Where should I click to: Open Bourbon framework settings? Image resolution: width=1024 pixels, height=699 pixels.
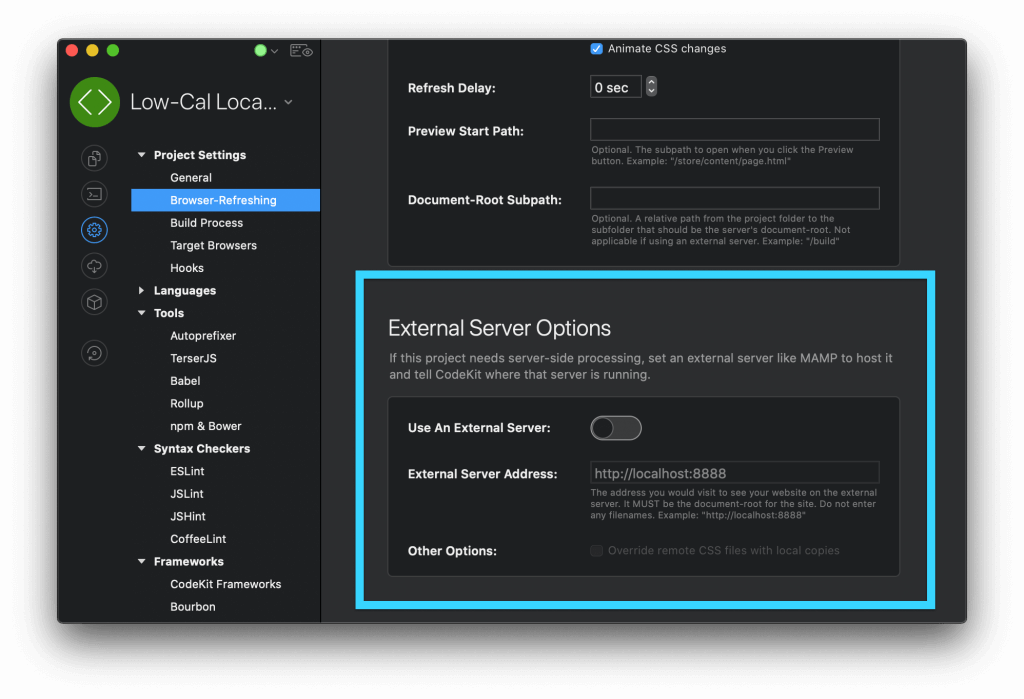coord(193,607)
